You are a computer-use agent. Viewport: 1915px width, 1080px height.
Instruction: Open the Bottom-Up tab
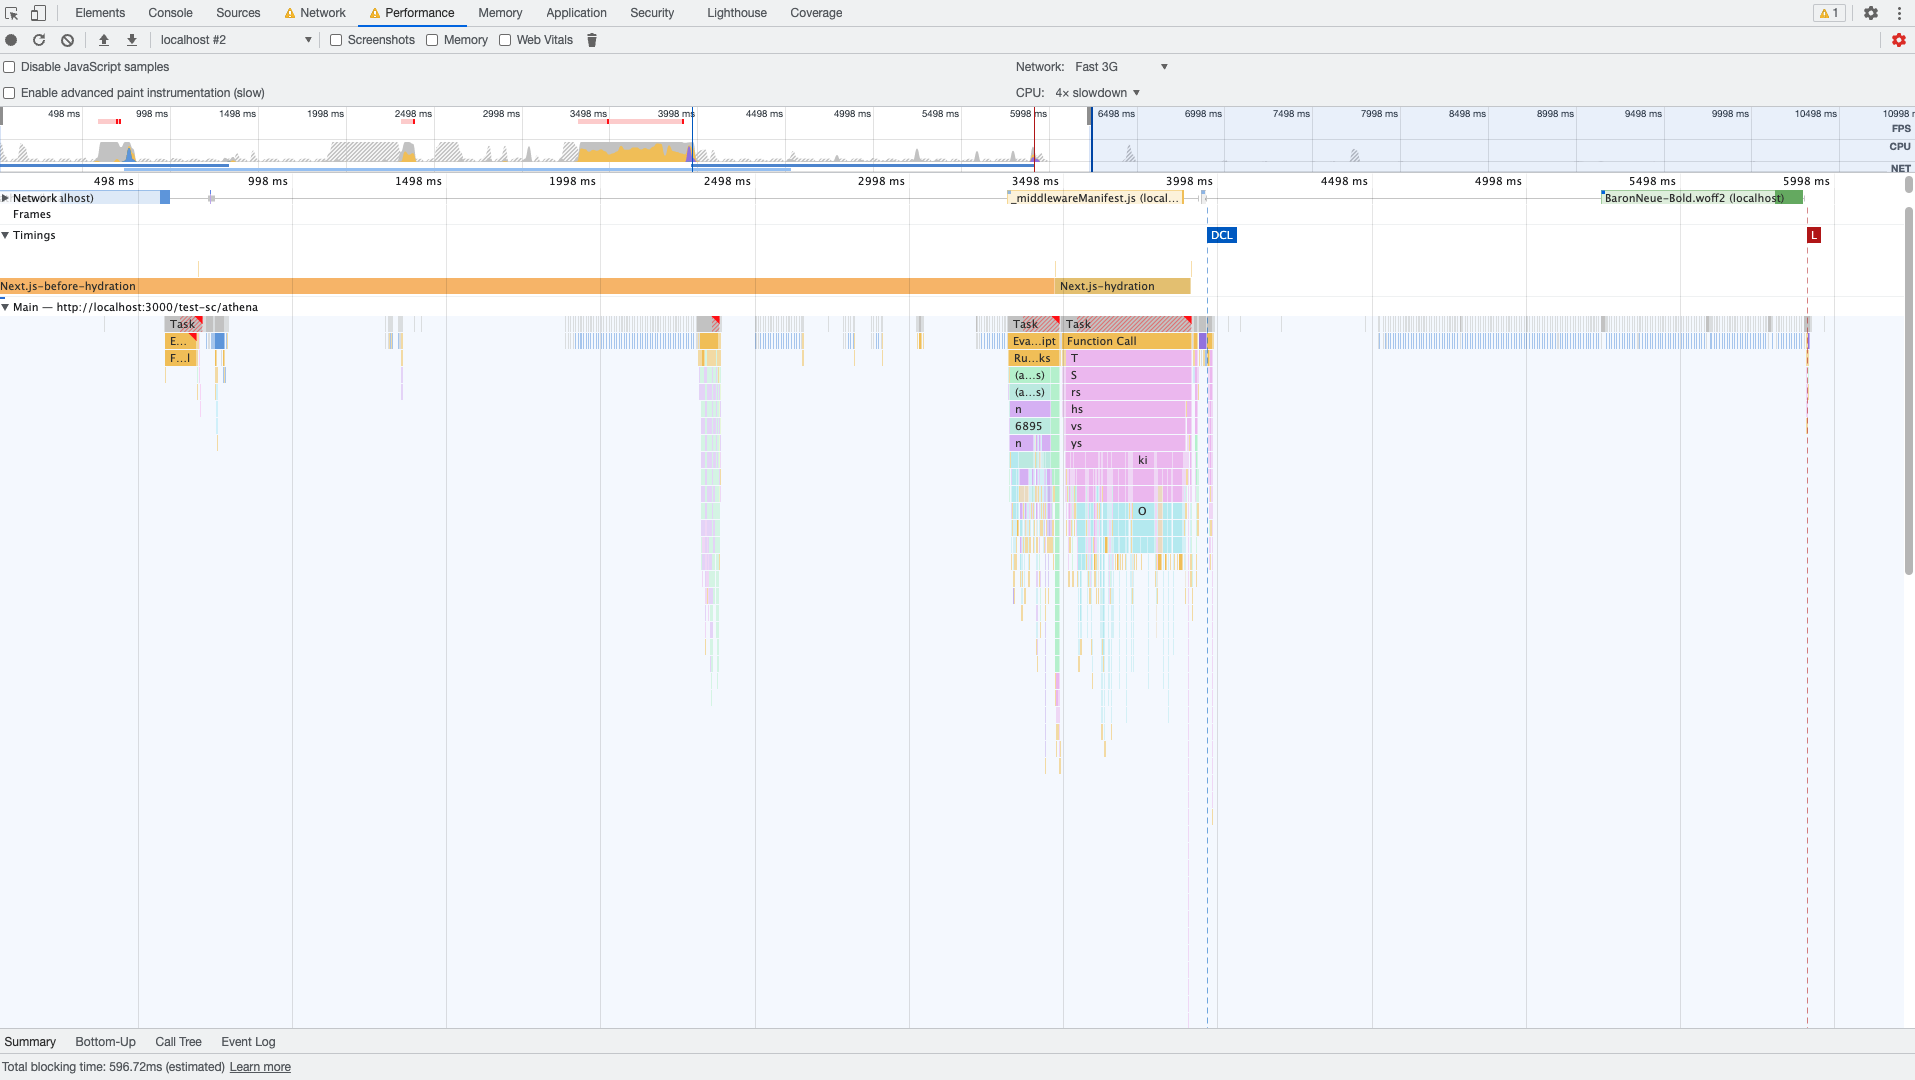pos(105,1041)
